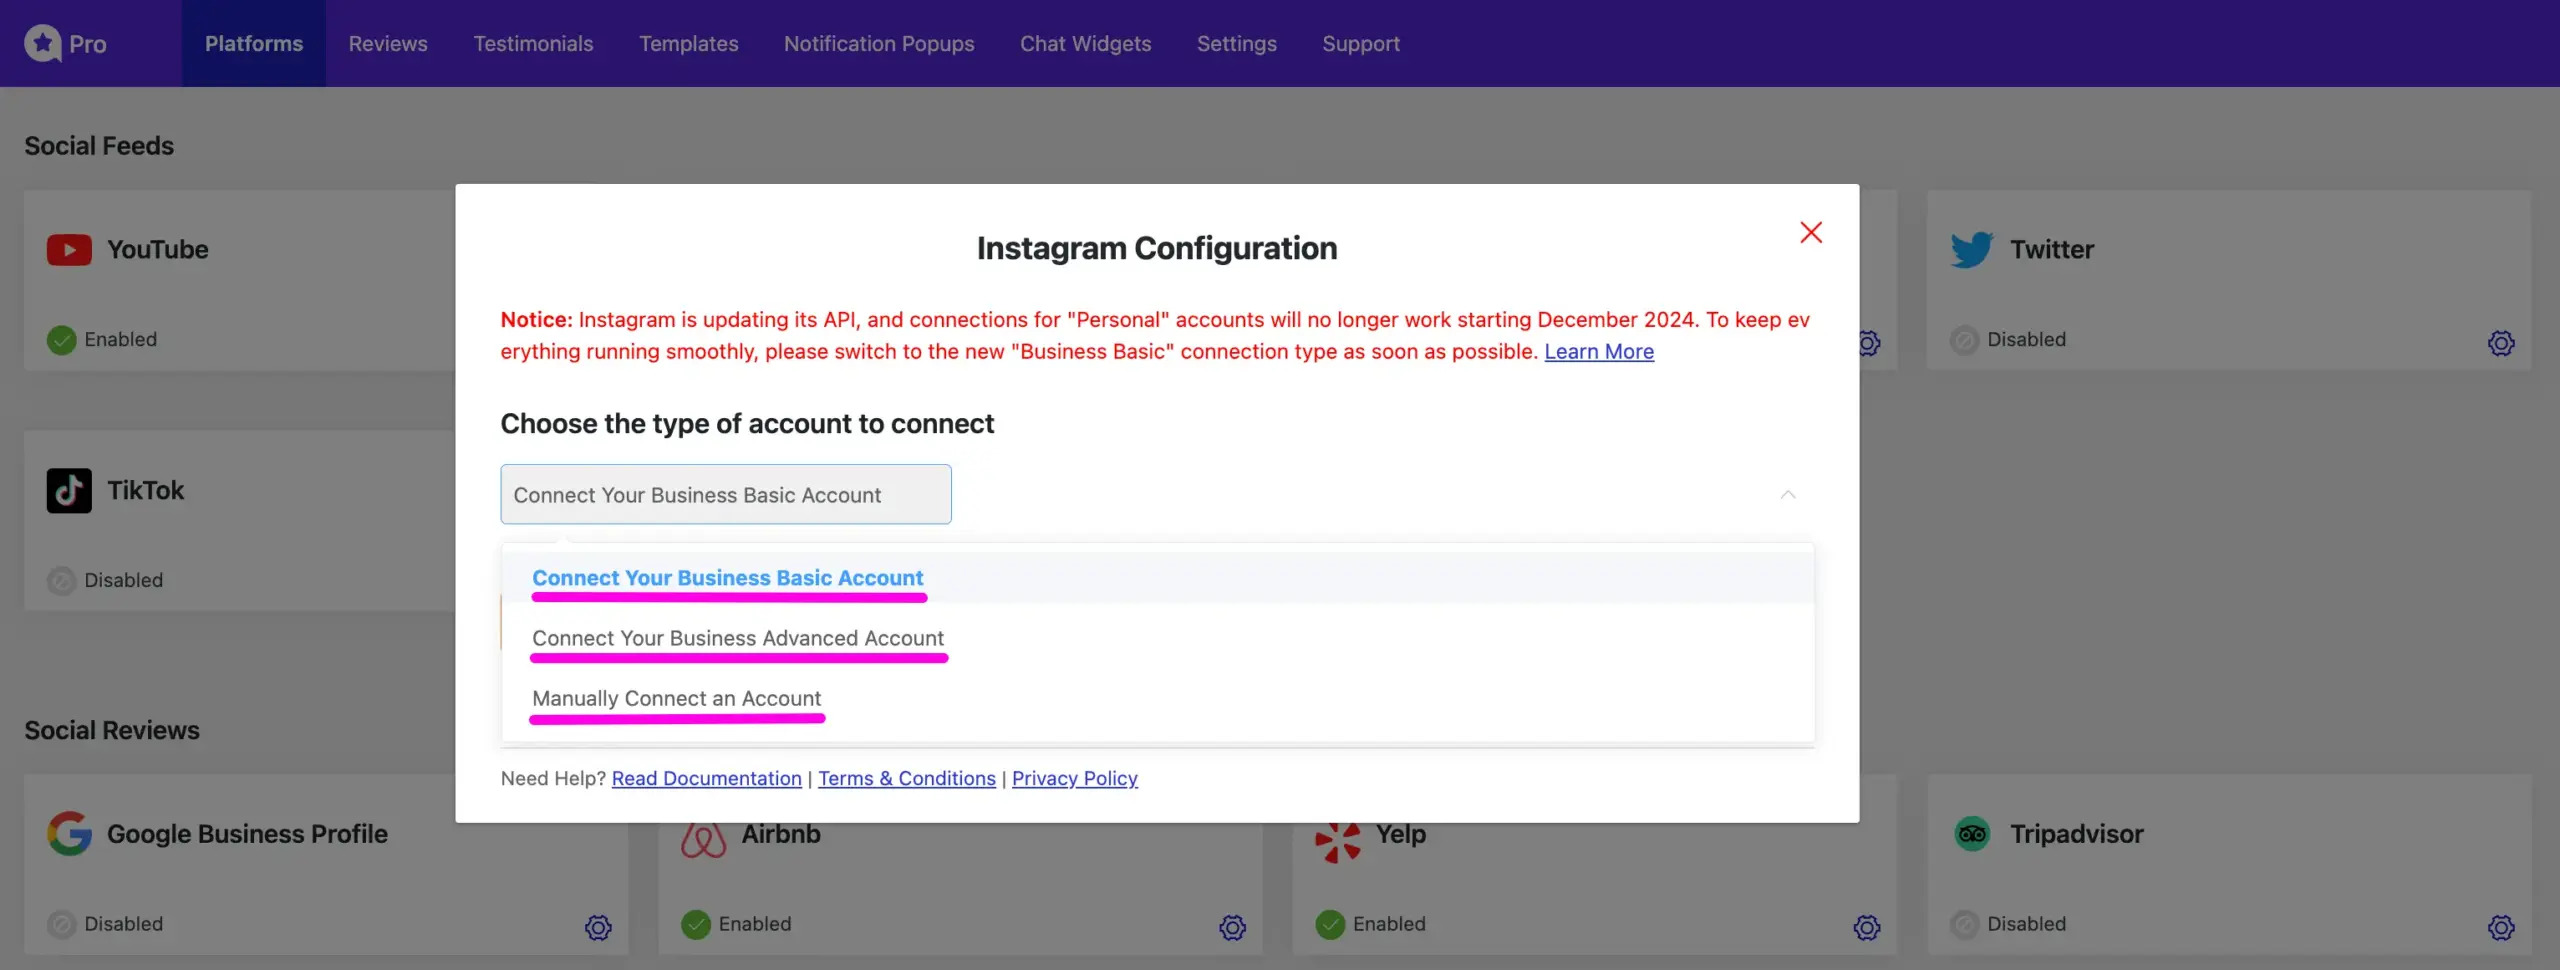Open Twitter settings gear
The width and height of the screenshot is (2560, 970).
click(2501, 343)
